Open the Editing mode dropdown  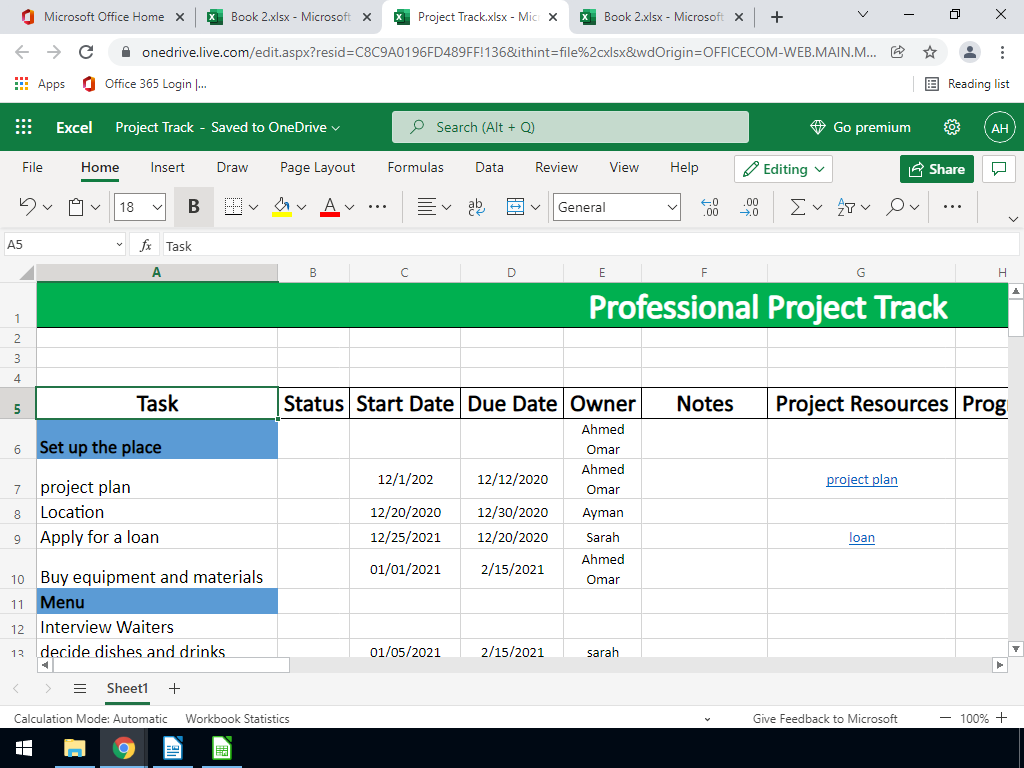click(x=783, y=169)
